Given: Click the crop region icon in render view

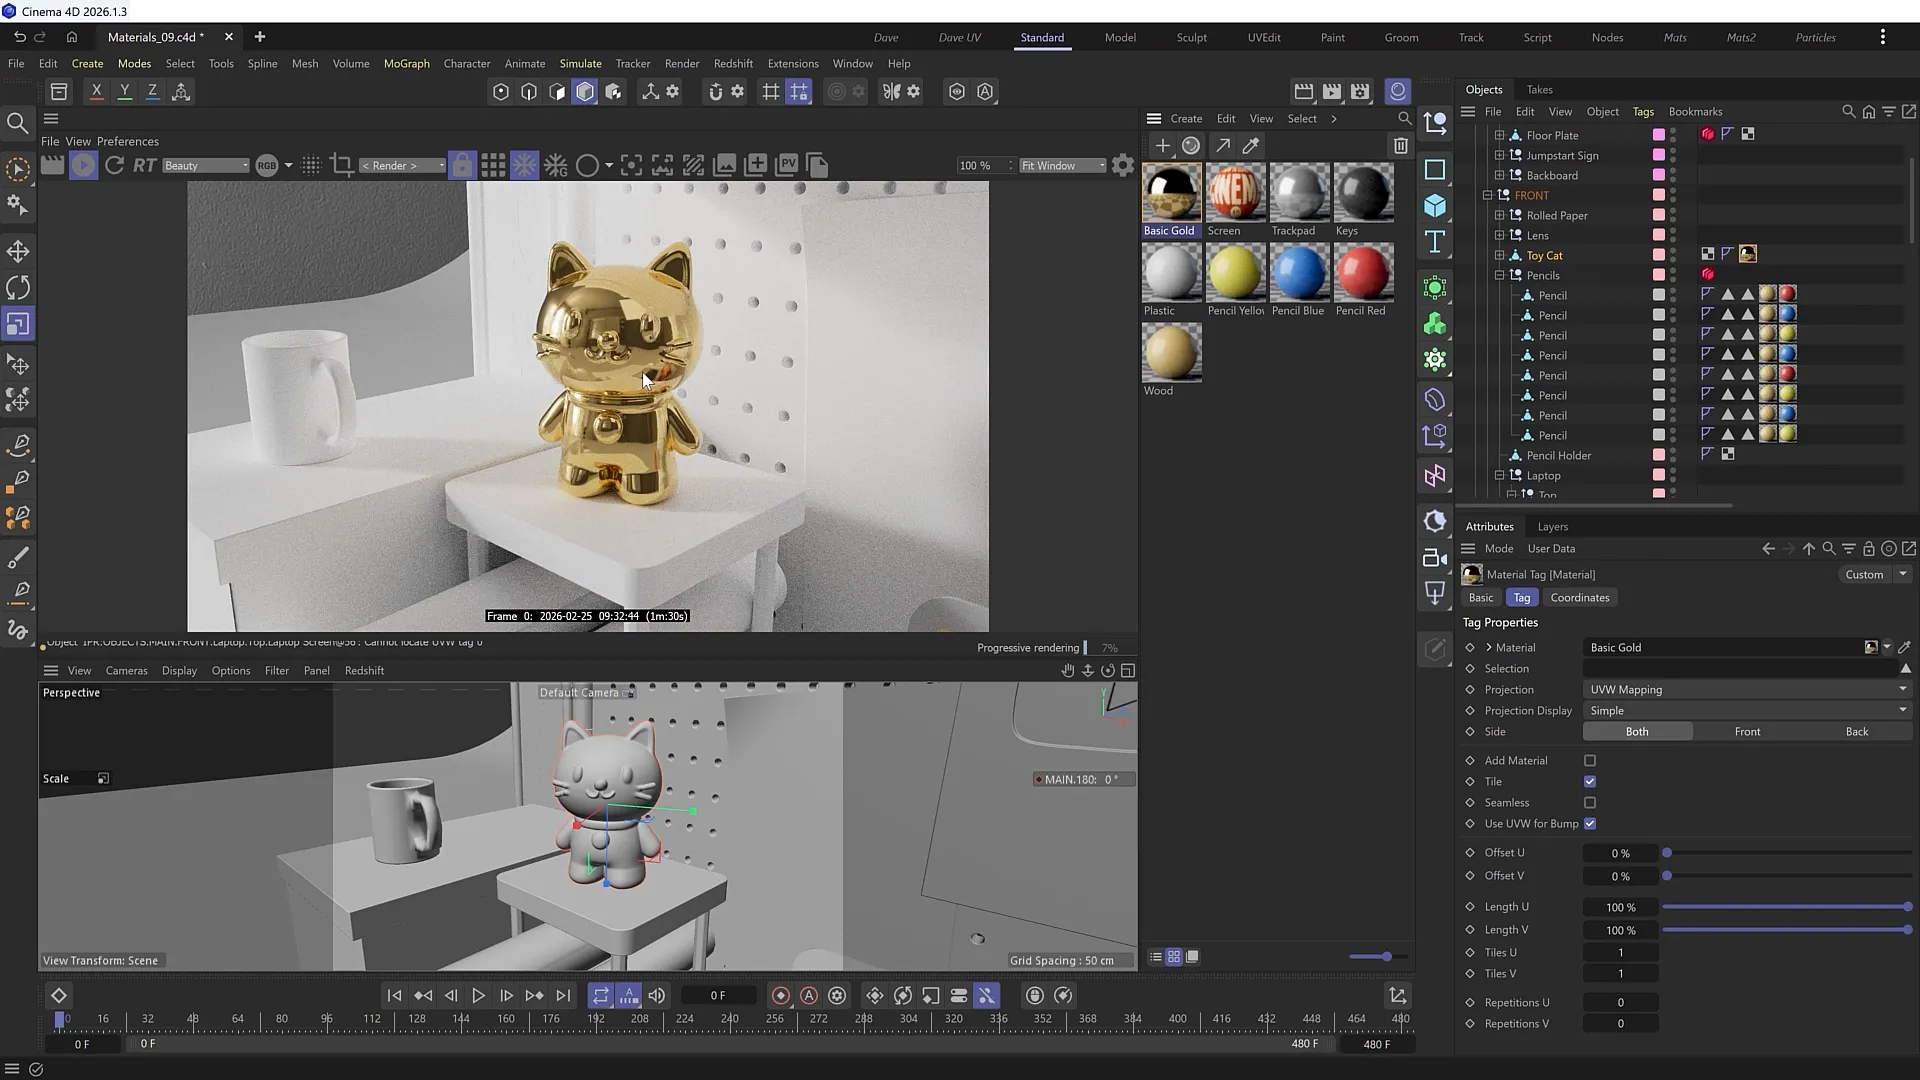Looking at the screenshot, I should tap(341, 166).
